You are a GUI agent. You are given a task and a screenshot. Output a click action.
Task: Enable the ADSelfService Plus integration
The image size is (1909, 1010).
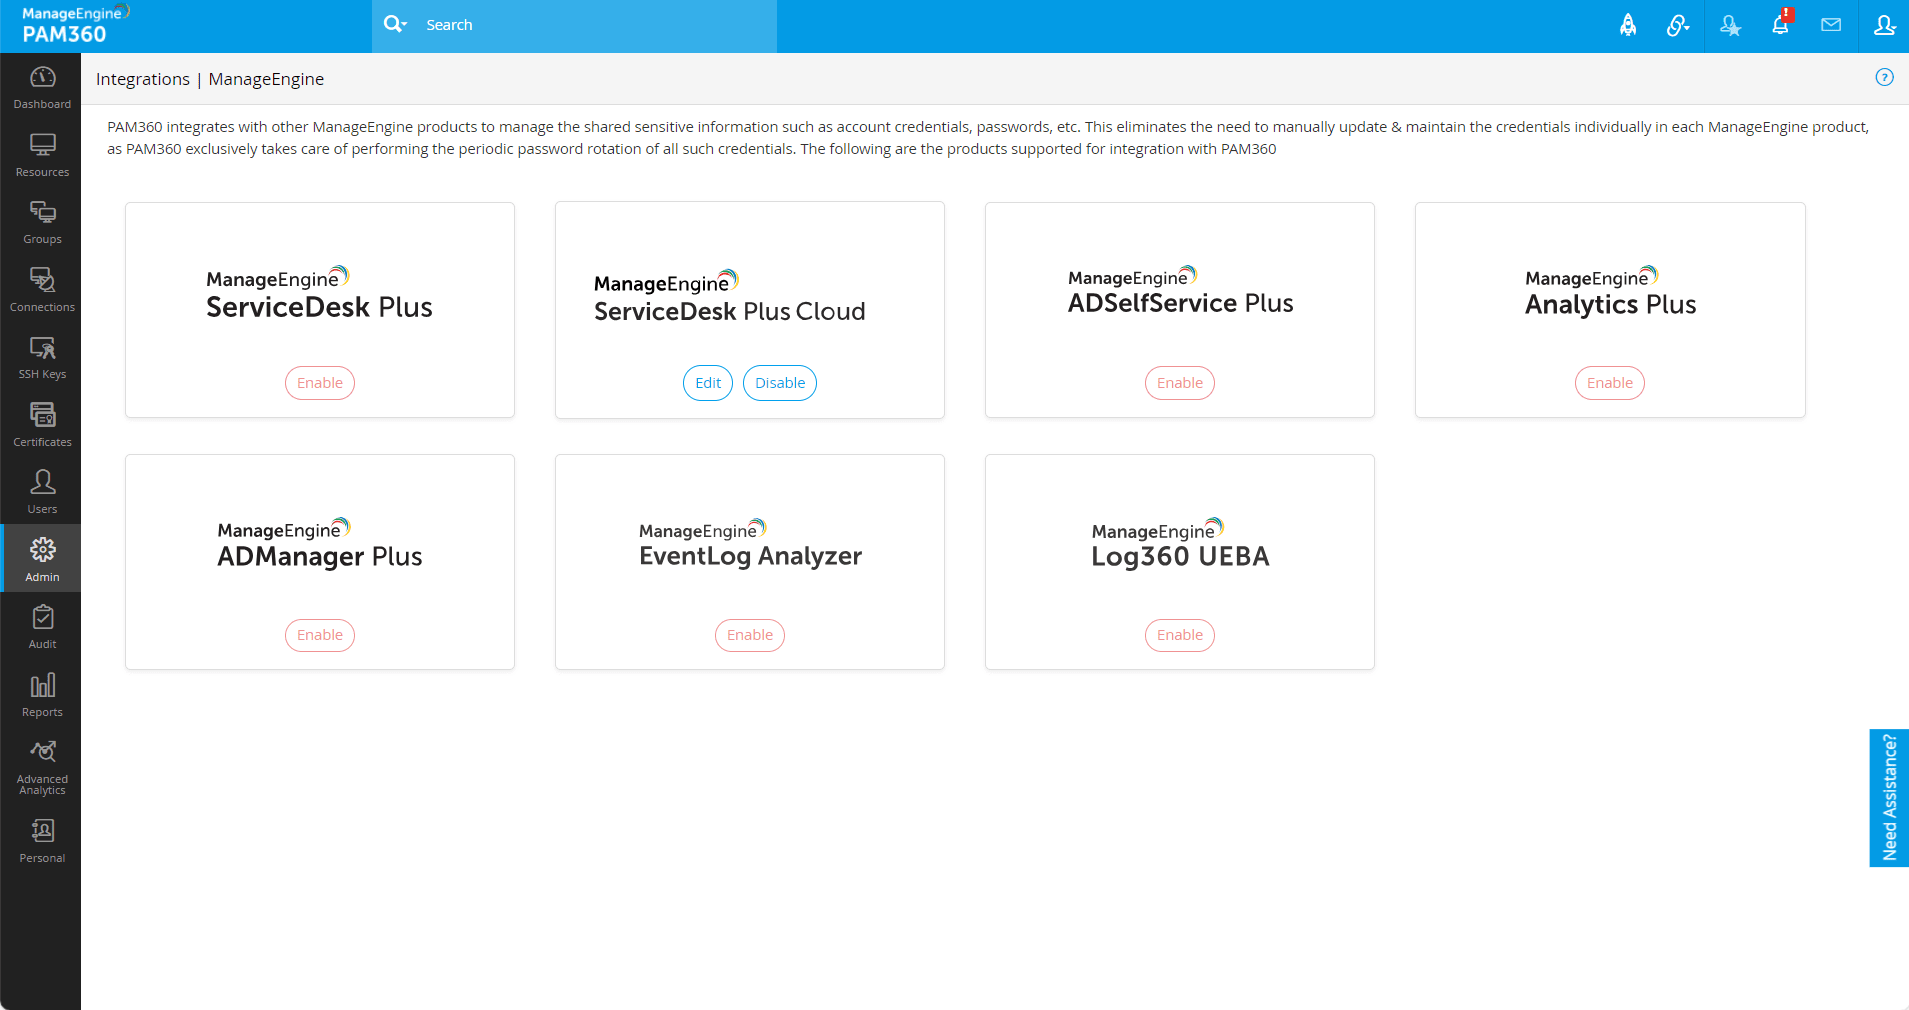click(1180, 383)
